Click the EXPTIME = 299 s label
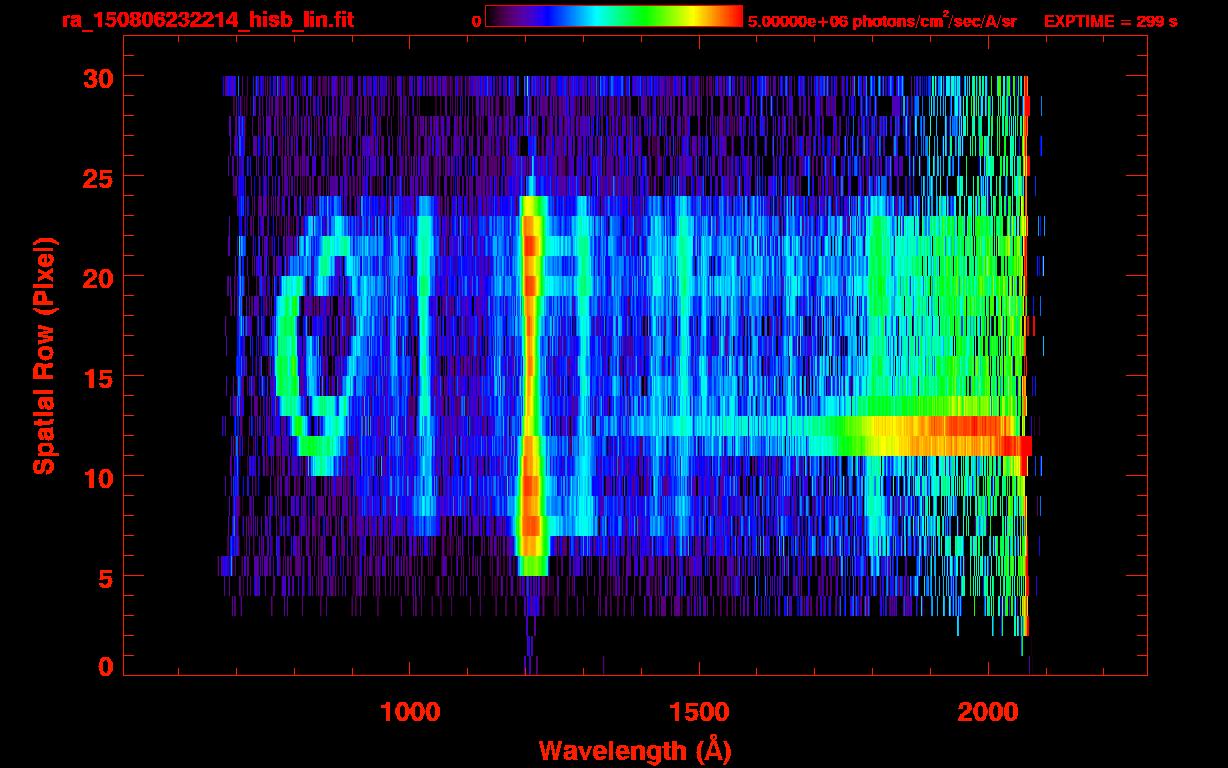 (x=1110, y=21)
